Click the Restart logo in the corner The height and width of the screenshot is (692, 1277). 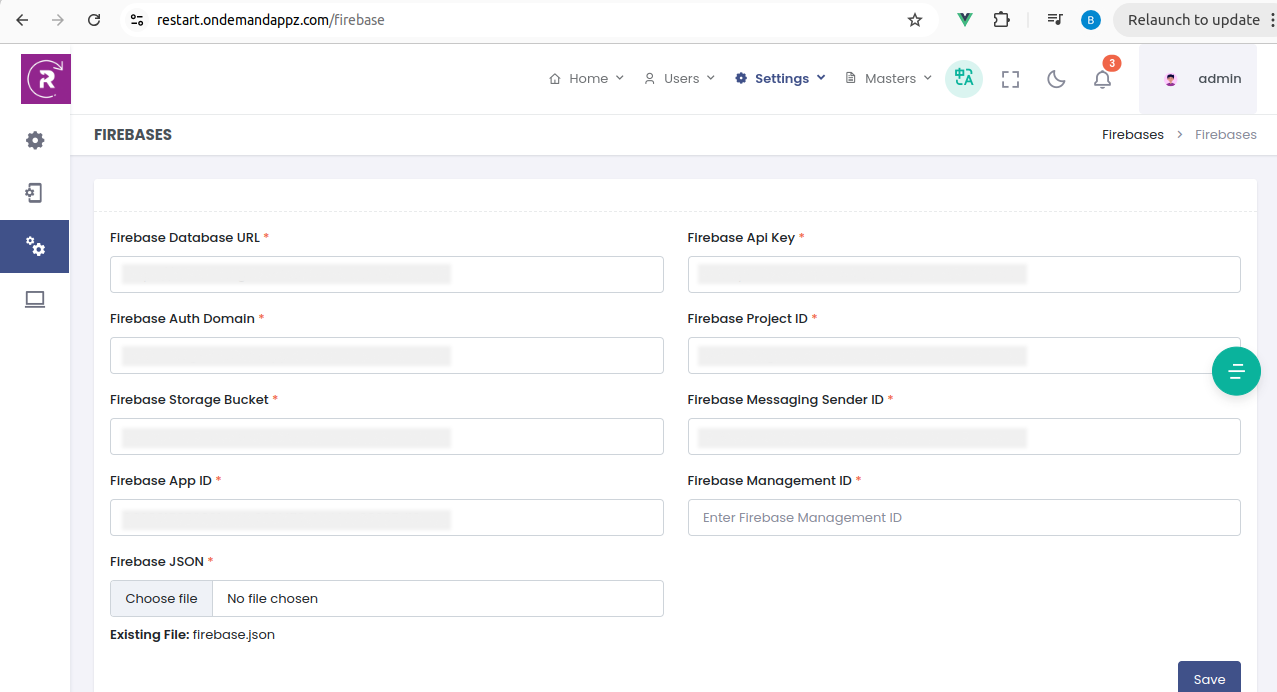click(x=45, y=78)
